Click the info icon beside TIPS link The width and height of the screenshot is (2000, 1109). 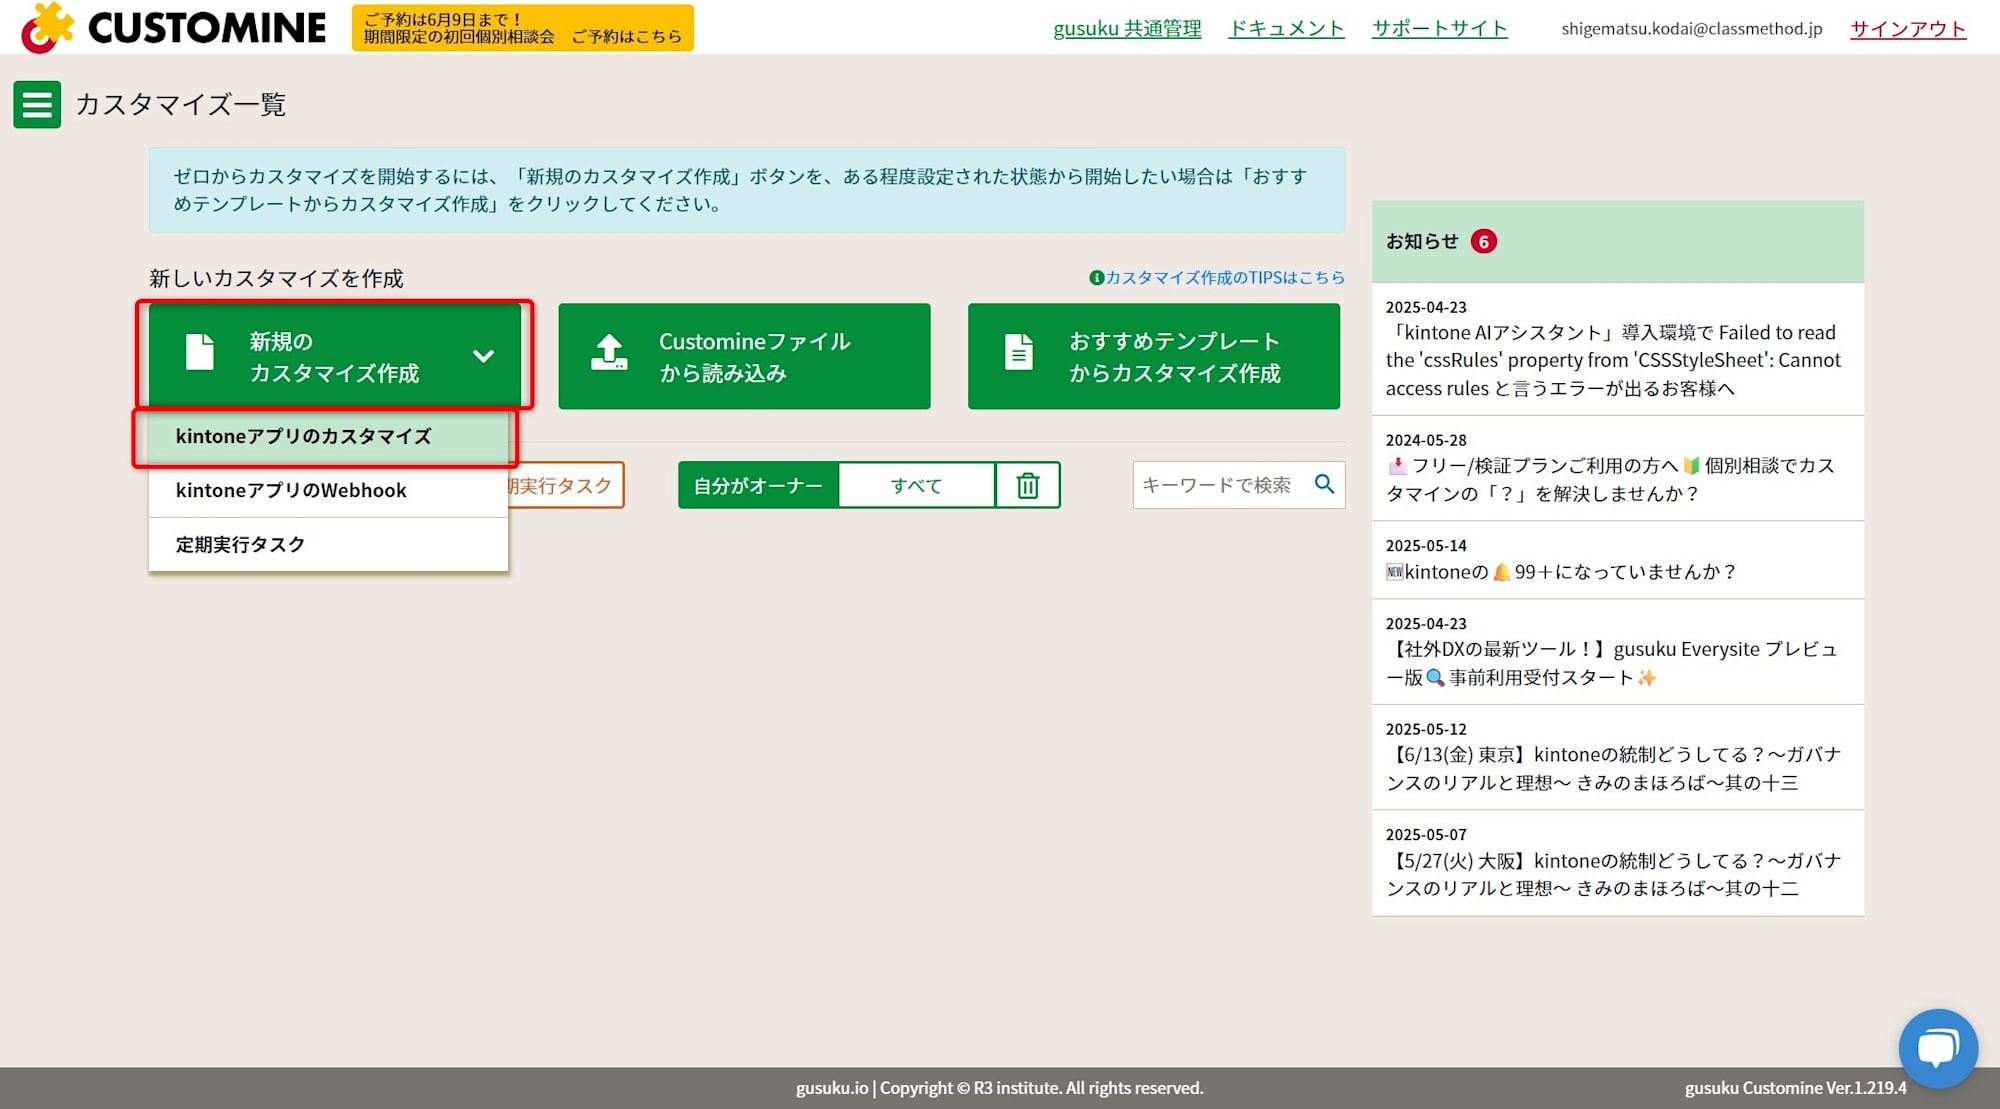[1096, 277]
